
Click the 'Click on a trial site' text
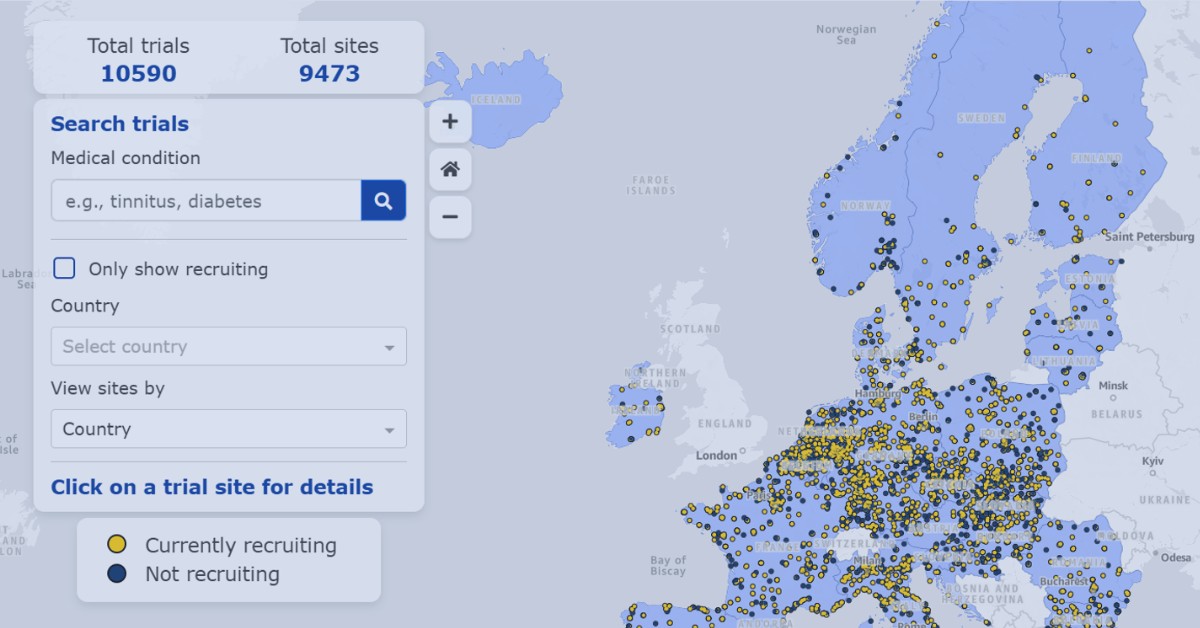point(212,487)
